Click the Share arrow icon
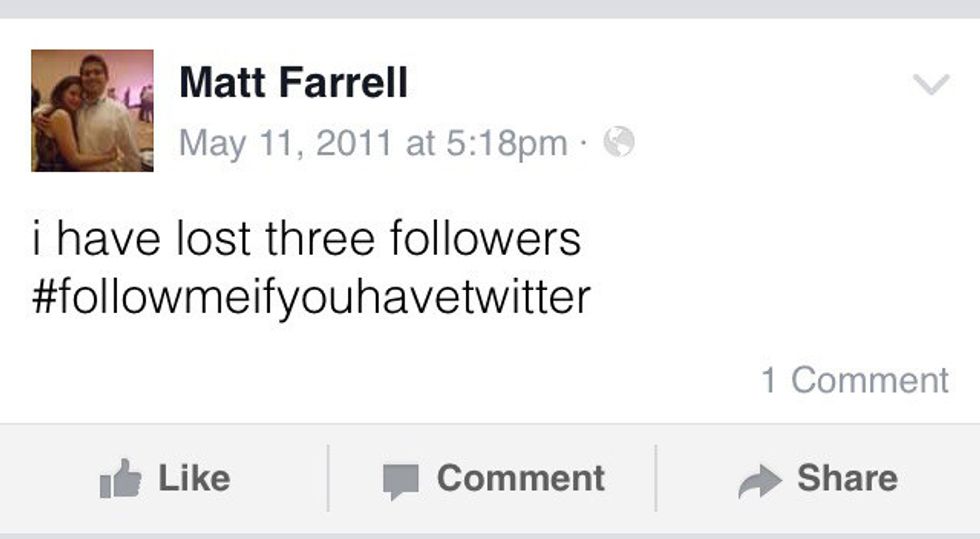 [760, 481]
